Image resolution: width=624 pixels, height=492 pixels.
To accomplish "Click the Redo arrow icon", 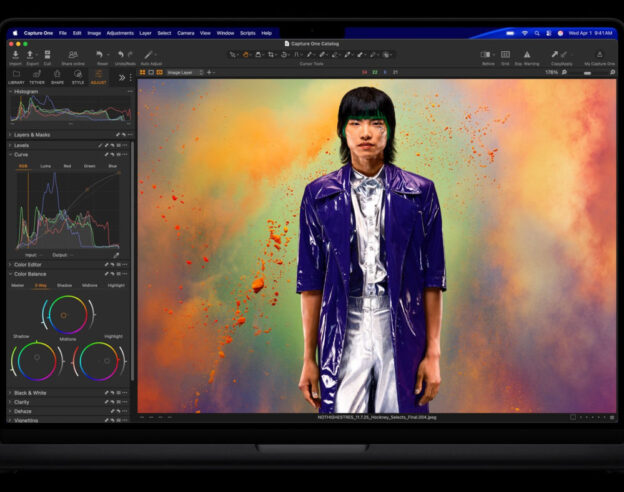I will coord(130,55).
